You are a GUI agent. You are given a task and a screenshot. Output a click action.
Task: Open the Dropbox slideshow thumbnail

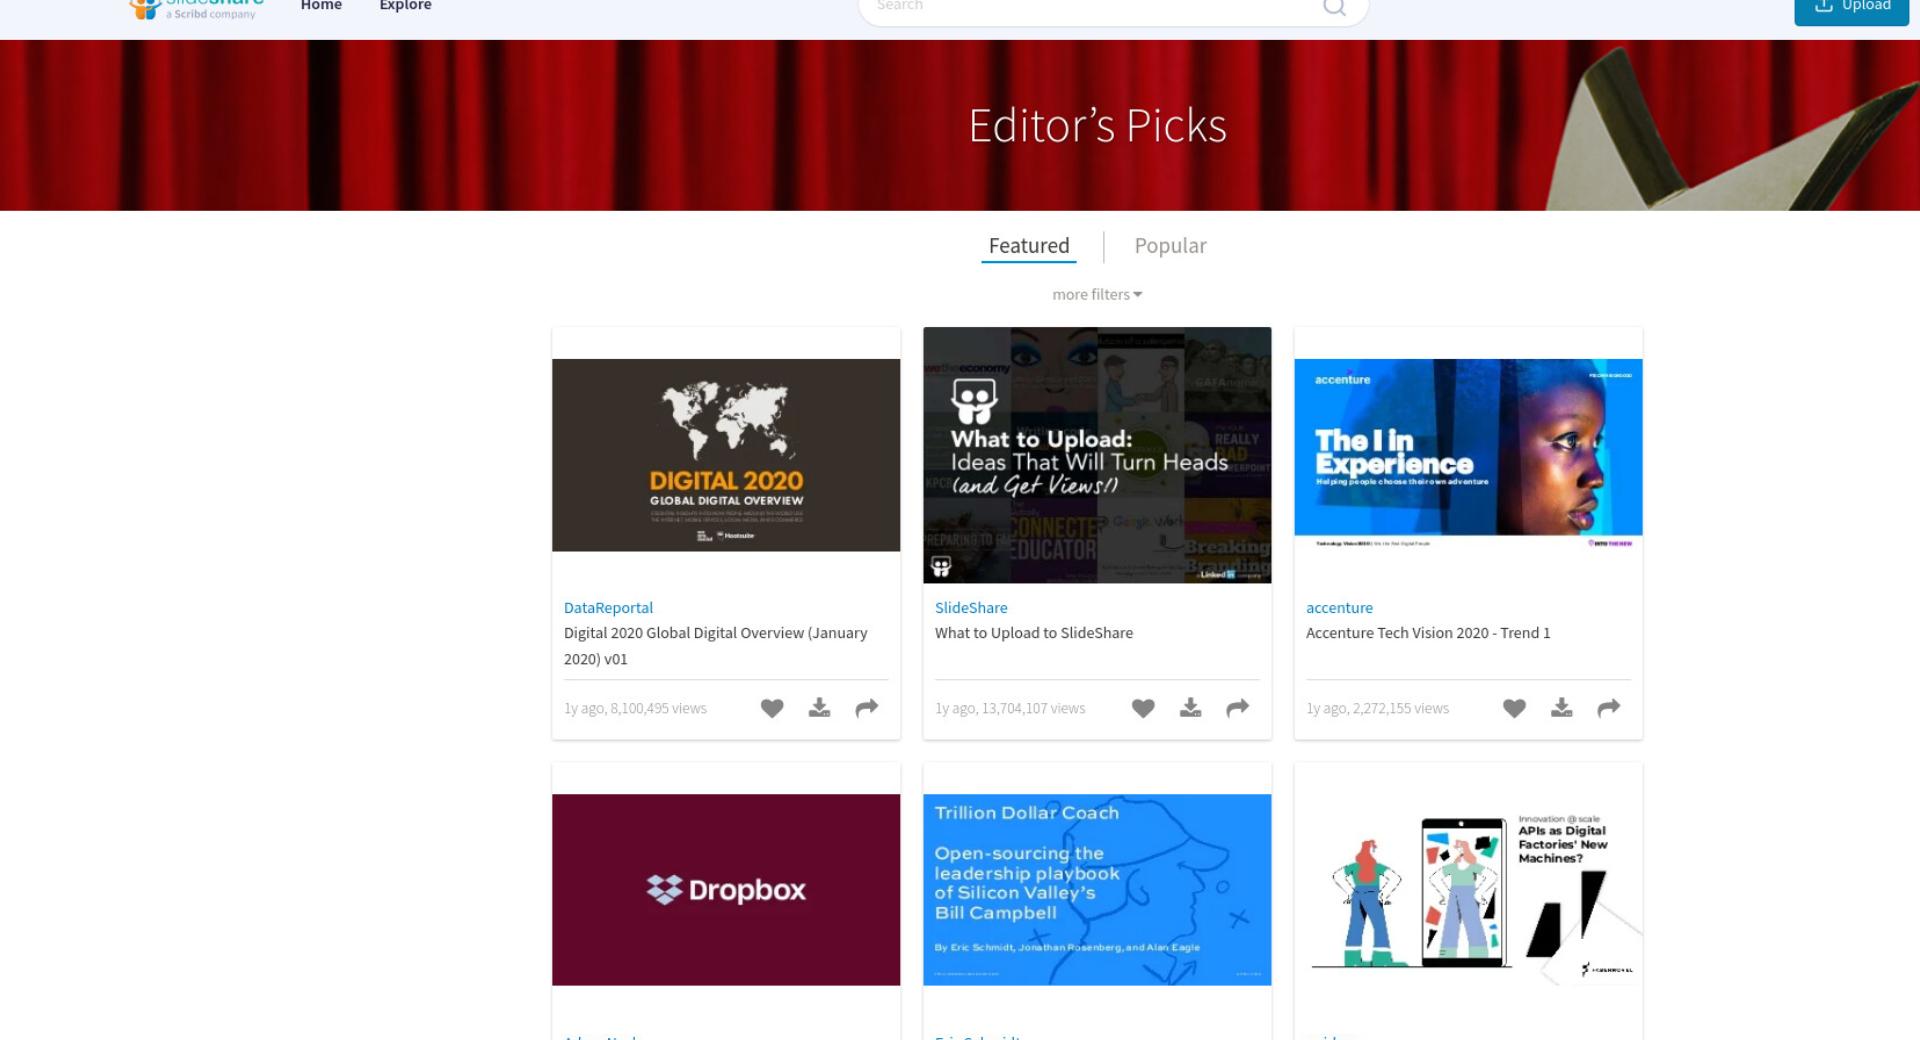726,890
